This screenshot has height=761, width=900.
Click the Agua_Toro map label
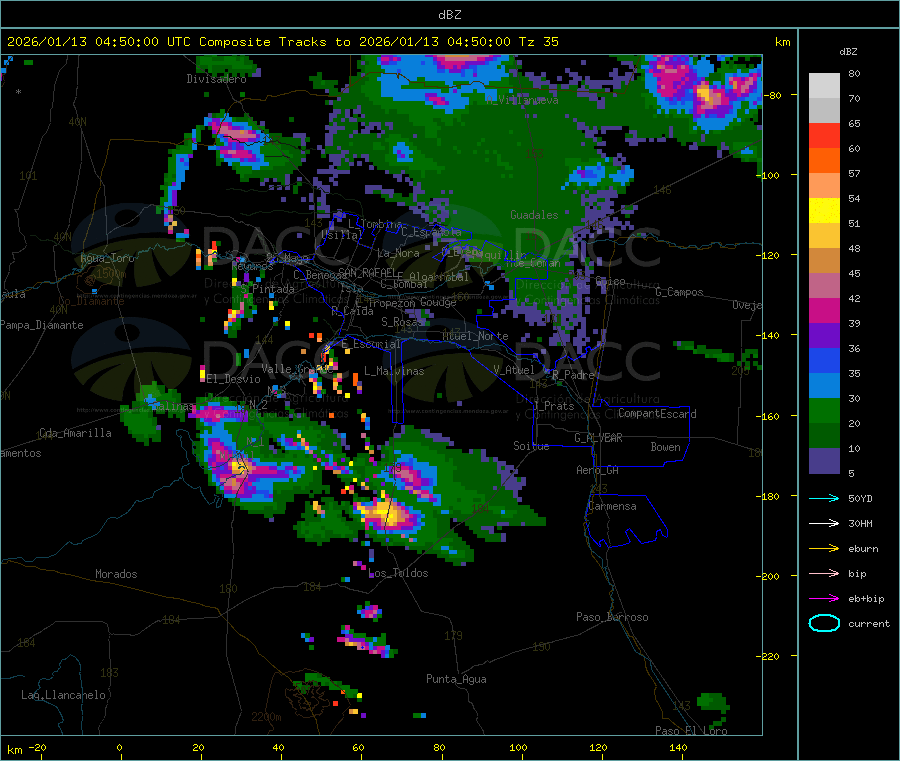(x=107, y=258)
